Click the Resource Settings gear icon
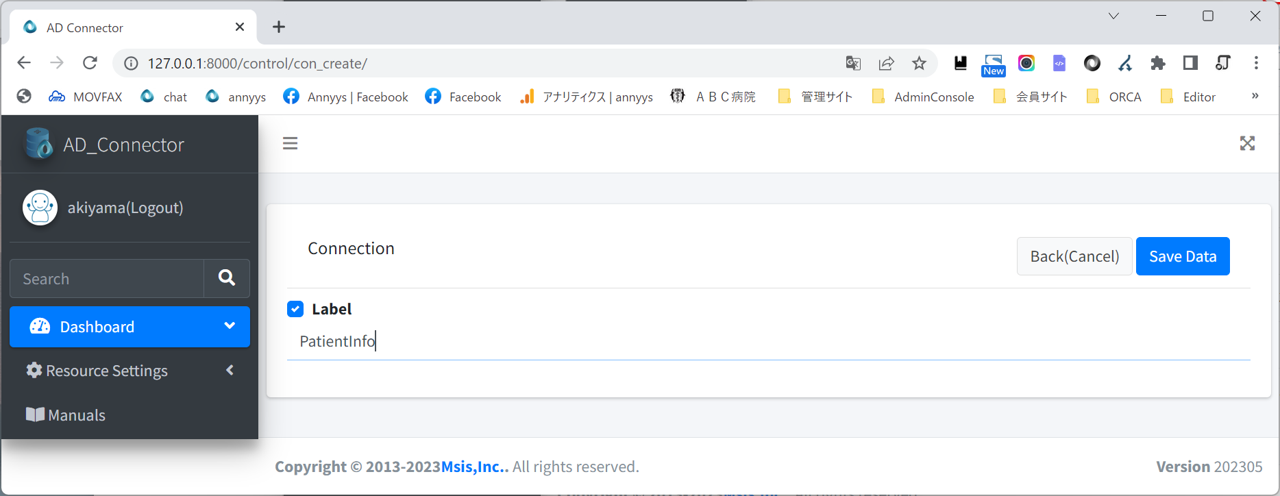The image size is (1280, 496). (34, 371)
